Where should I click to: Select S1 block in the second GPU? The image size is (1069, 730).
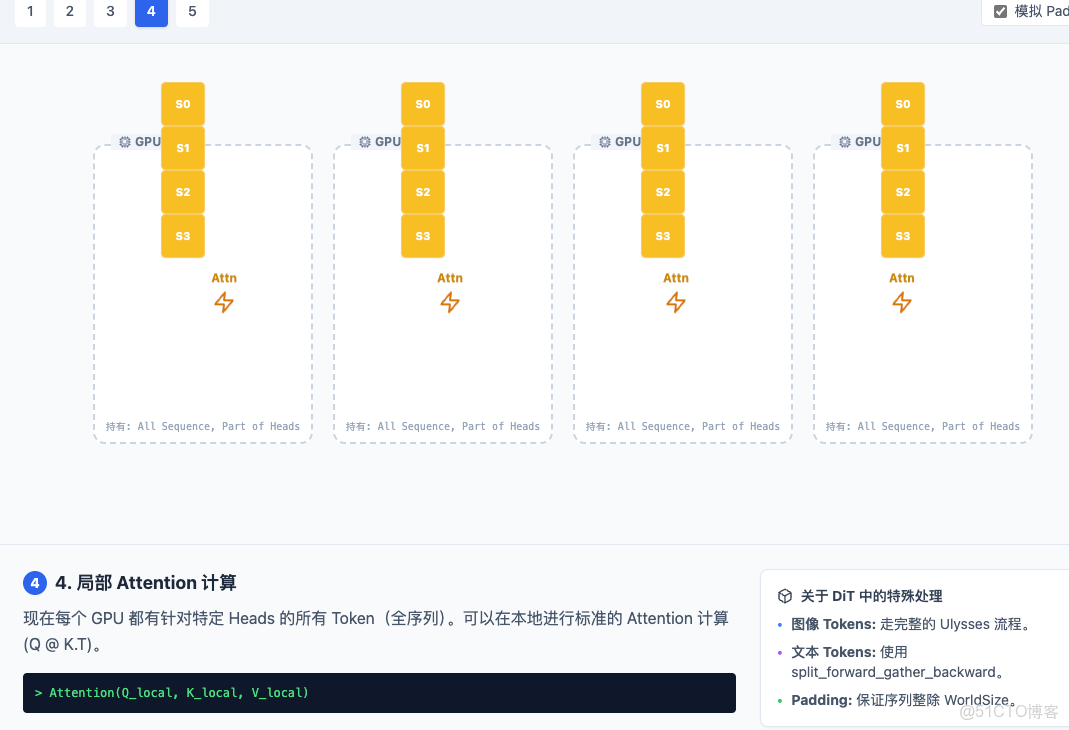pyautogui.click(x=423, y=148)
